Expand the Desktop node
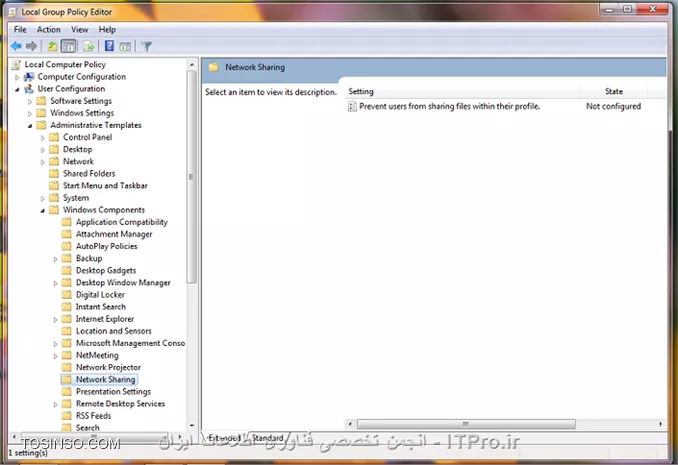The width and height of the screenshot is (678, 465). coord(42,150)
